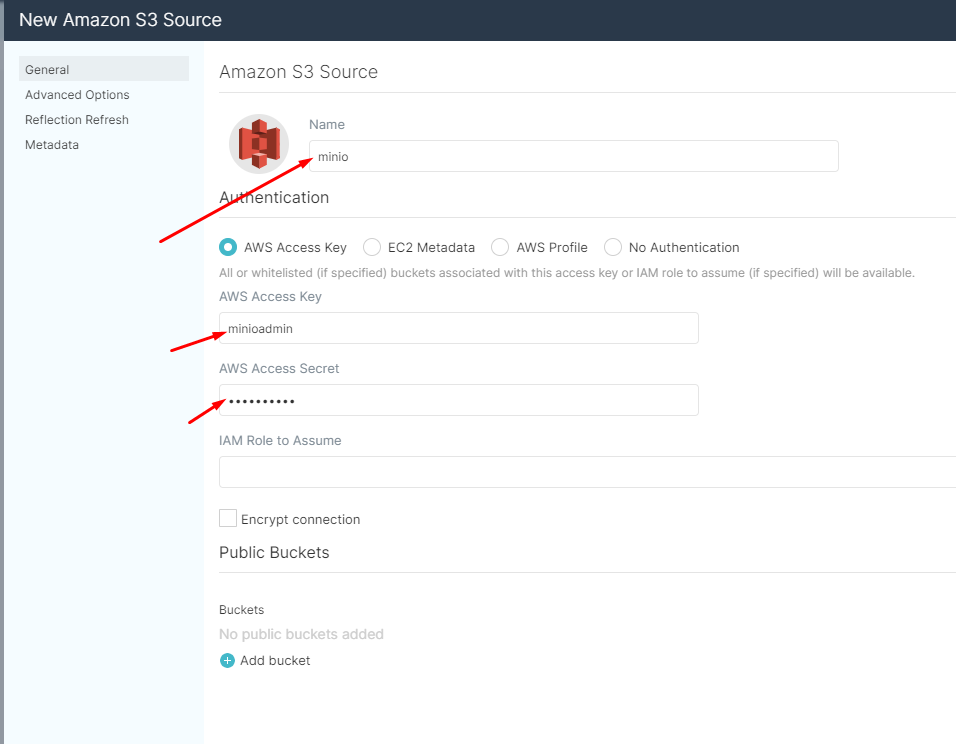Select the No Authentication radio option
Viewport: 956px width, 744px height.
[613, 247]
